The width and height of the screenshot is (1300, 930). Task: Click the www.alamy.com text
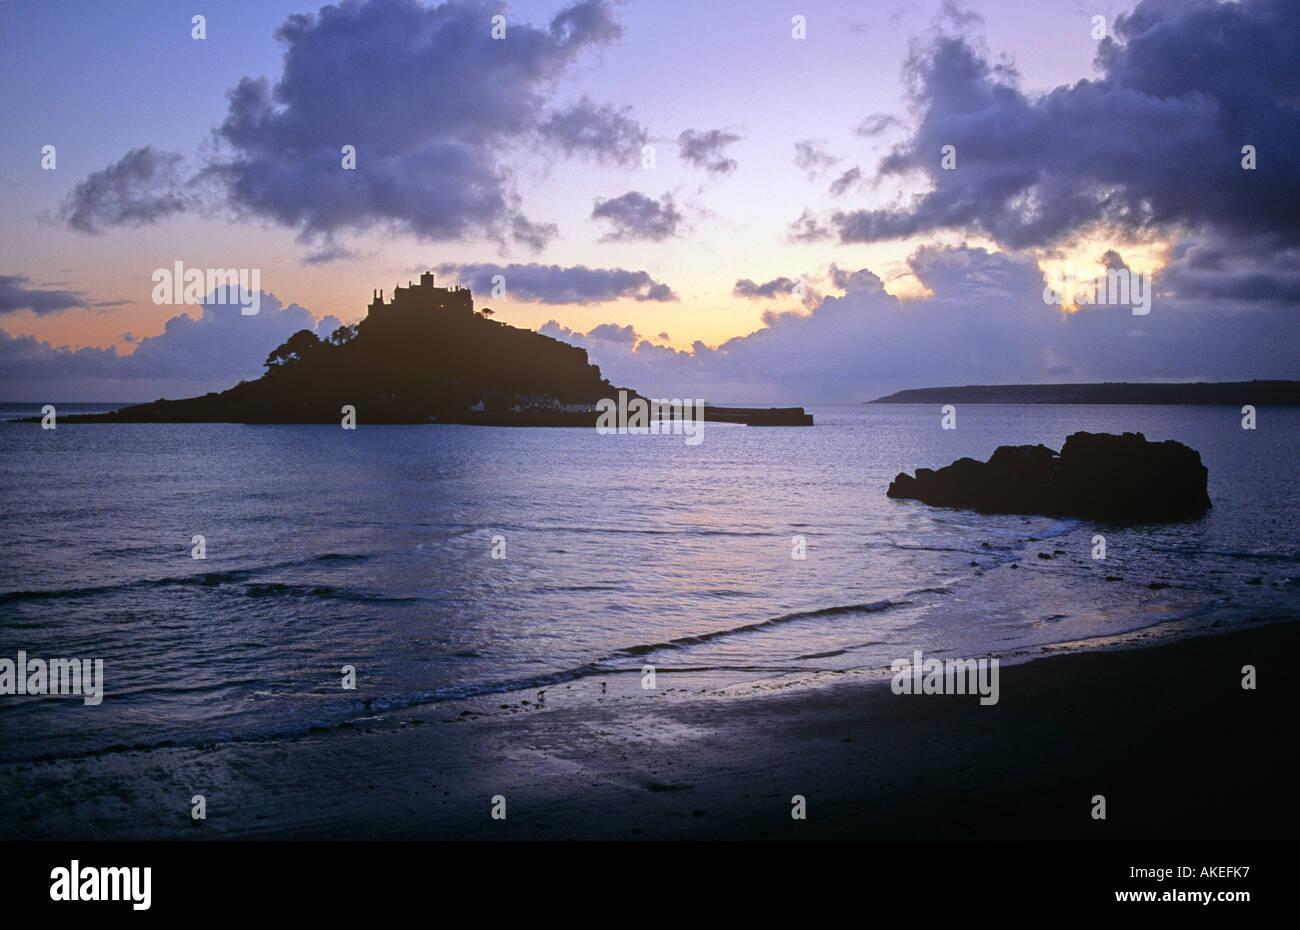1183,896
